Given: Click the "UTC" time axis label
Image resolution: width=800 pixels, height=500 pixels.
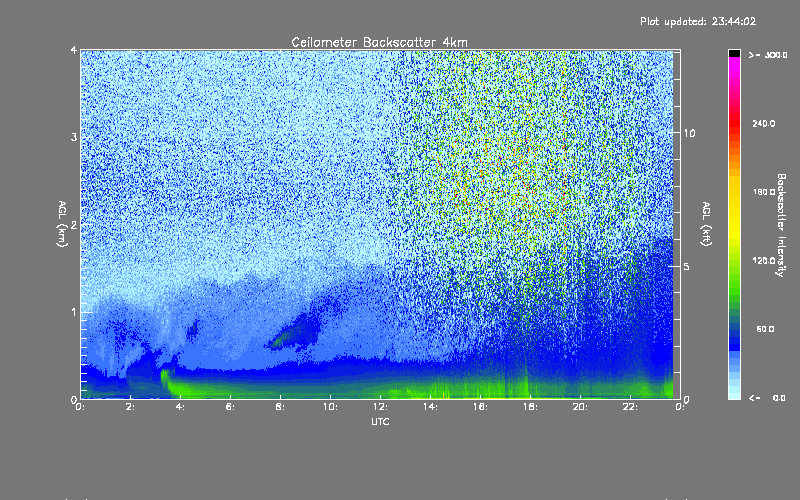Looking at the screenshot, I should coord(380,421).
